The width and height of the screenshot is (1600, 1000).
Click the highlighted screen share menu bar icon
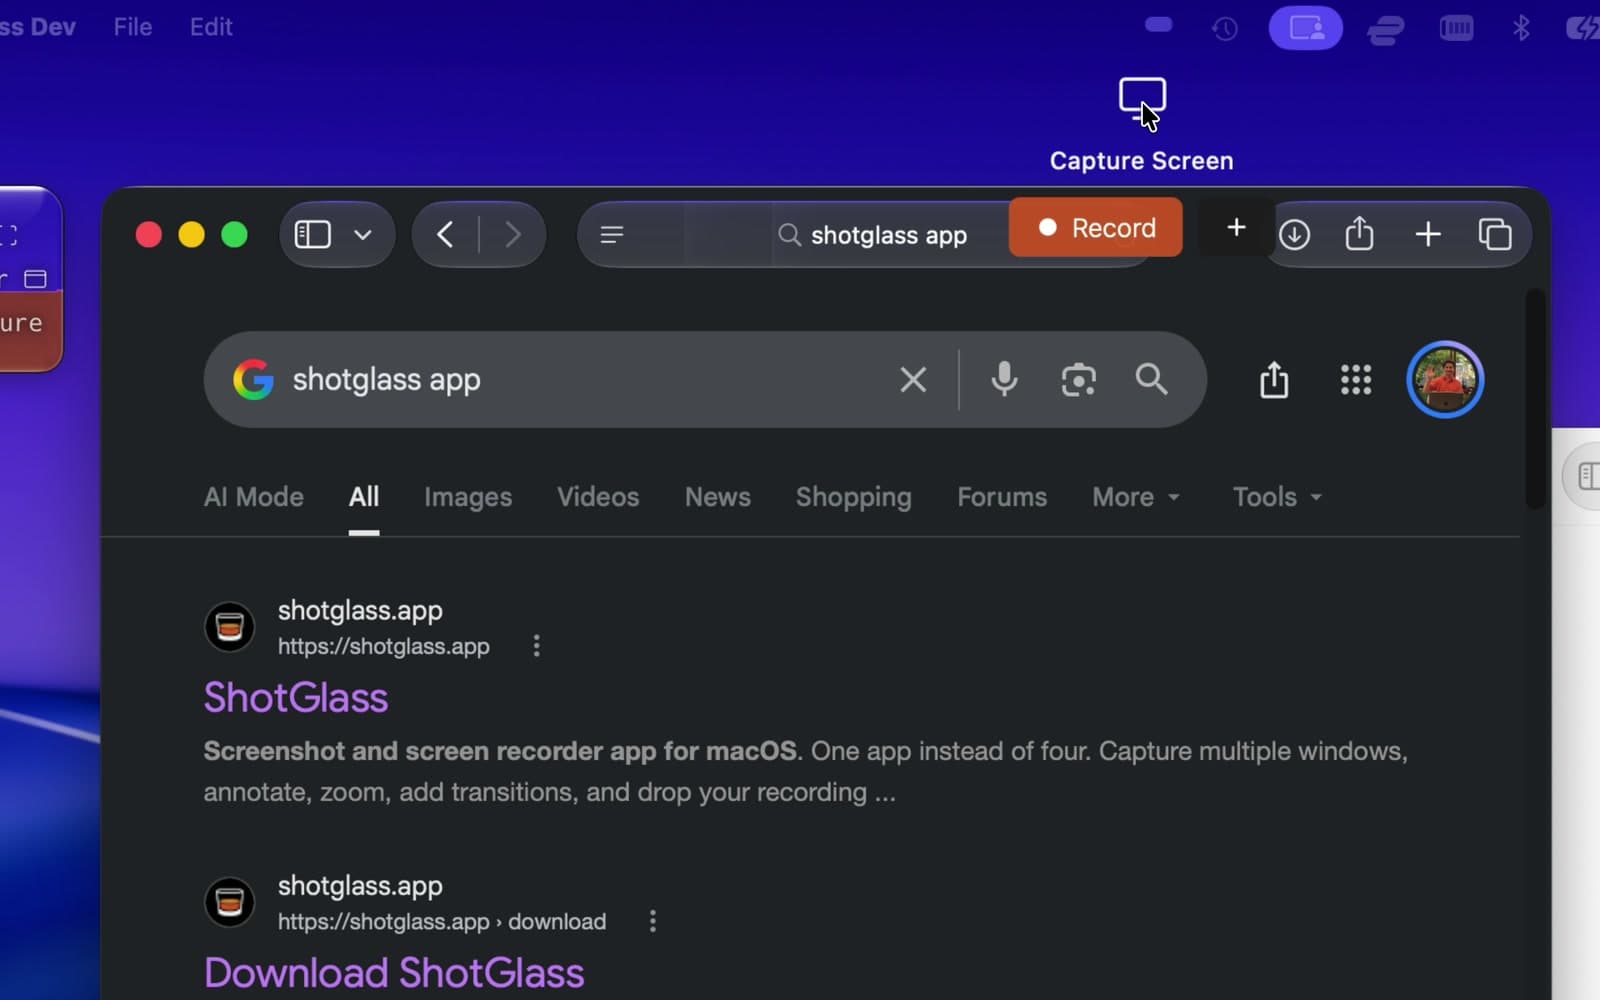coord(1306,28)
